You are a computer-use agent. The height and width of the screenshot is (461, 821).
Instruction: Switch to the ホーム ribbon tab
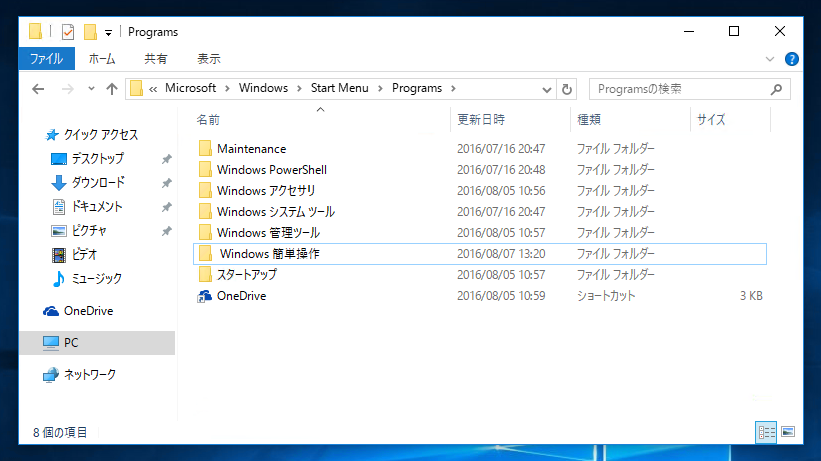tap(102, 59)
